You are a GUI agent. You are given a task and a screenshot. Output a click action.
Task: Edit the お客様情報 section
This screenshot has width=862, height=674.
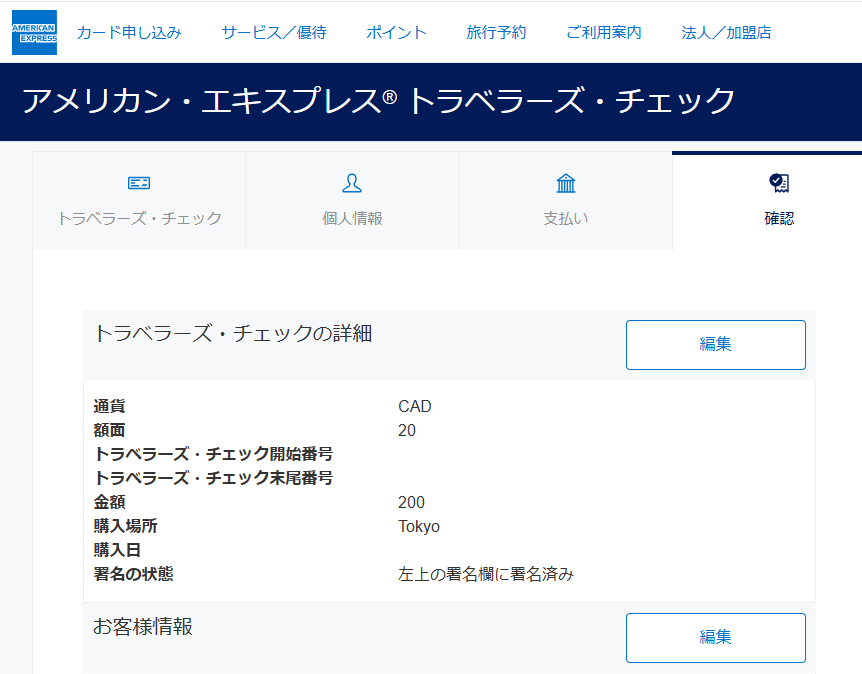click(x=716, y=638)
